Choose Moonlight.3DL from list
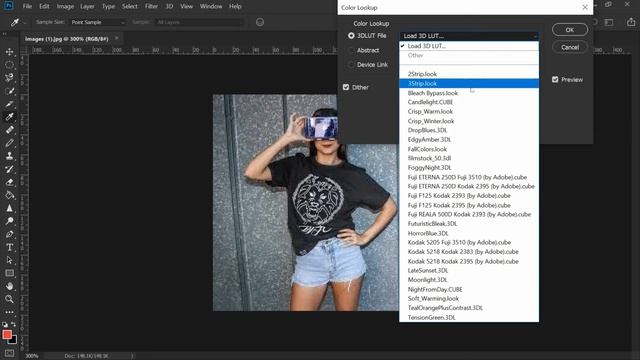The width and height of the screenshot is (640, 360). tap(469, 280)
